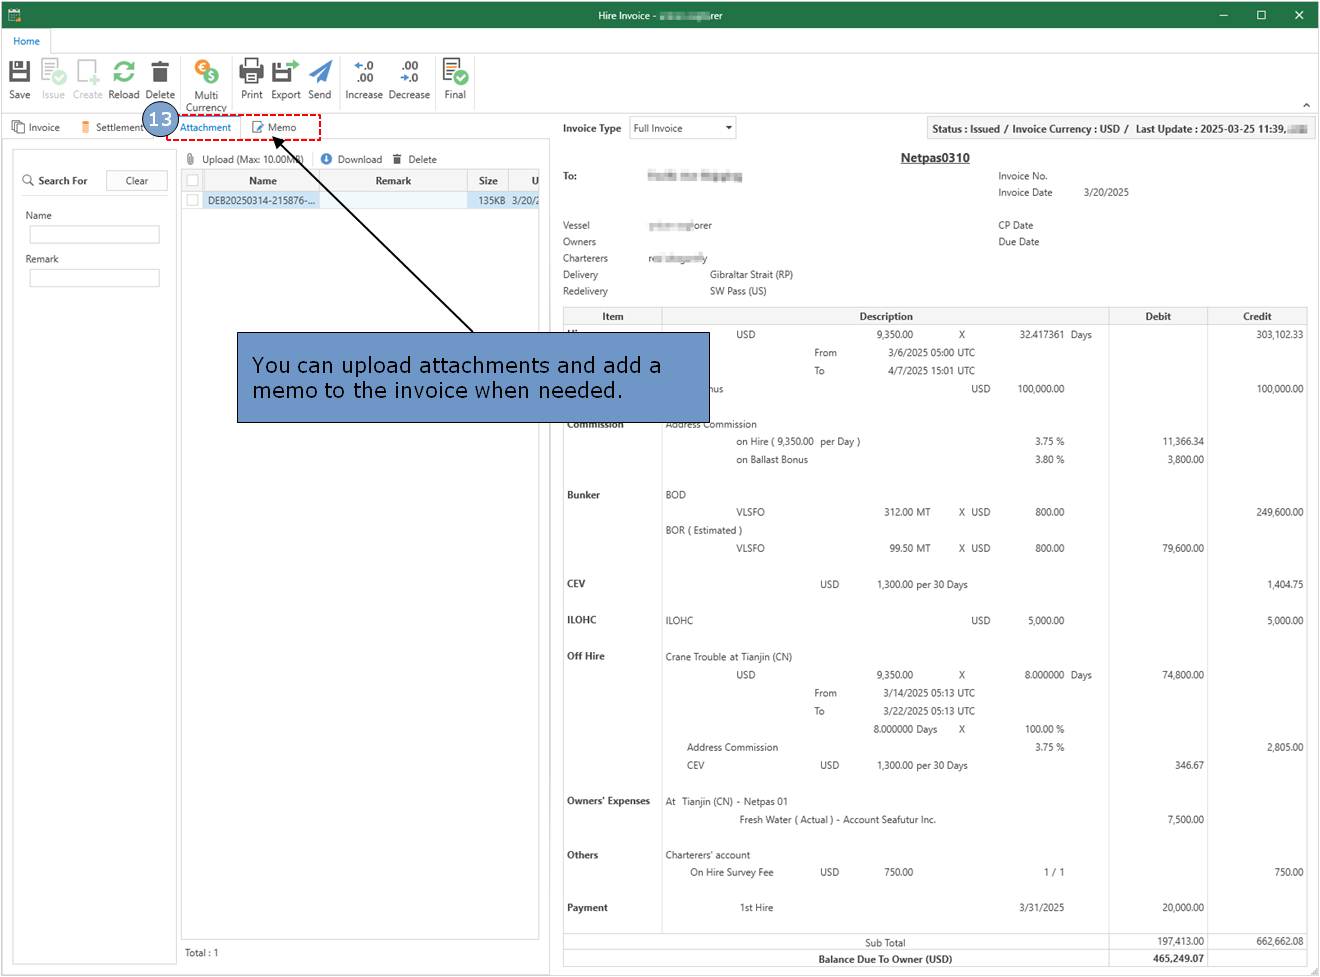Print the hire invoice

tap(252, 72)
